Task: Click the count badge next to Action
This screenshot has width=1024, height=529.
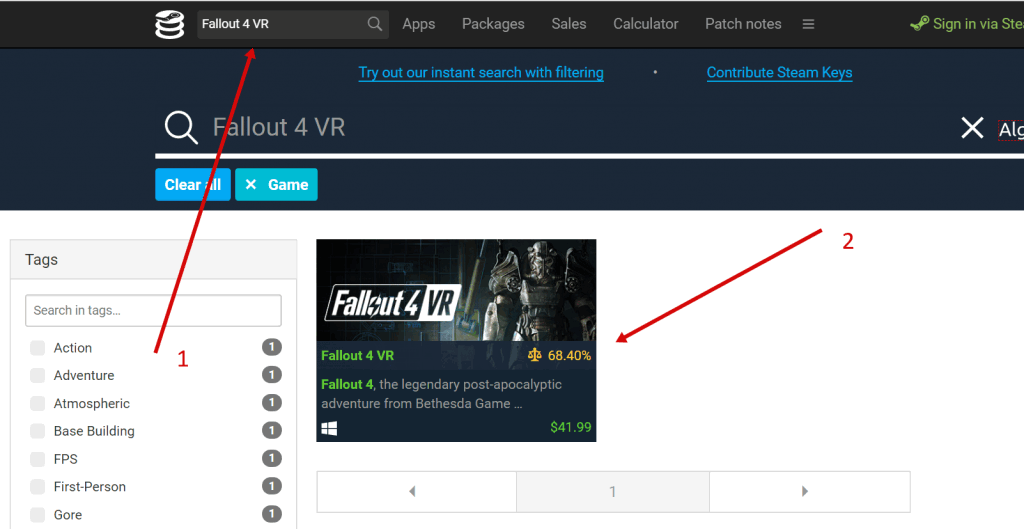Action: (272, 347)
